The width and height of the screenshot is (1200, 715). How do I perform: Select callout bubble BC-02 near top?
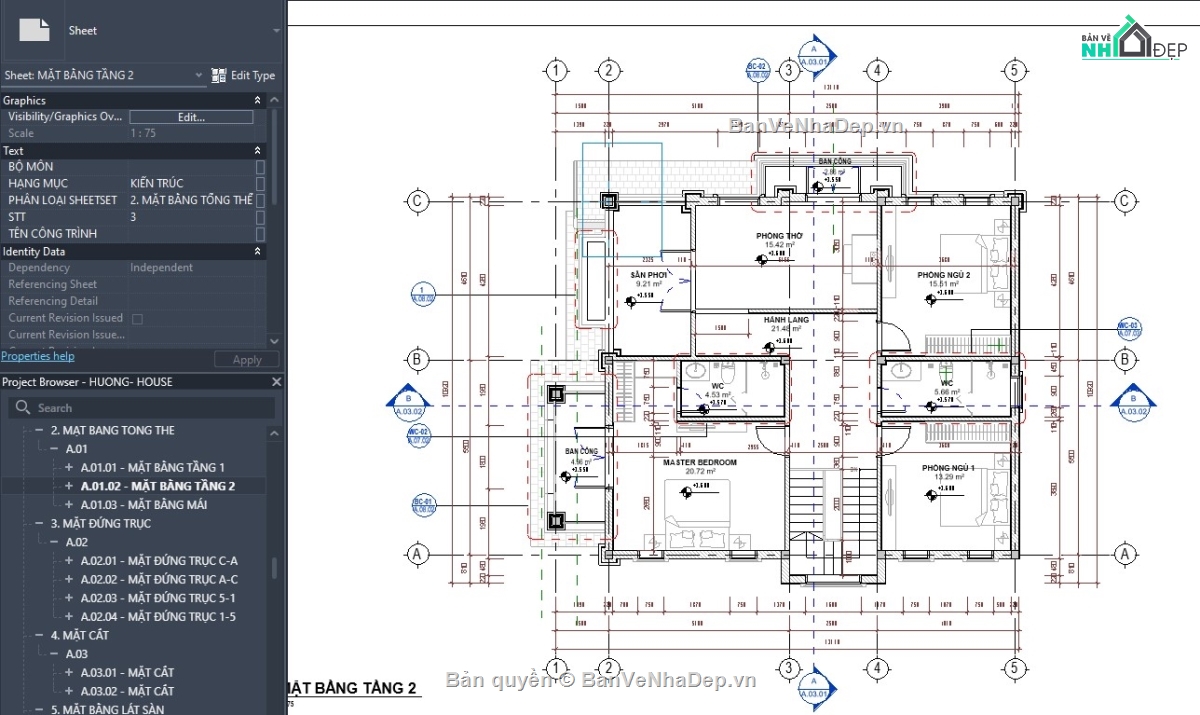[x=757, y=69]
